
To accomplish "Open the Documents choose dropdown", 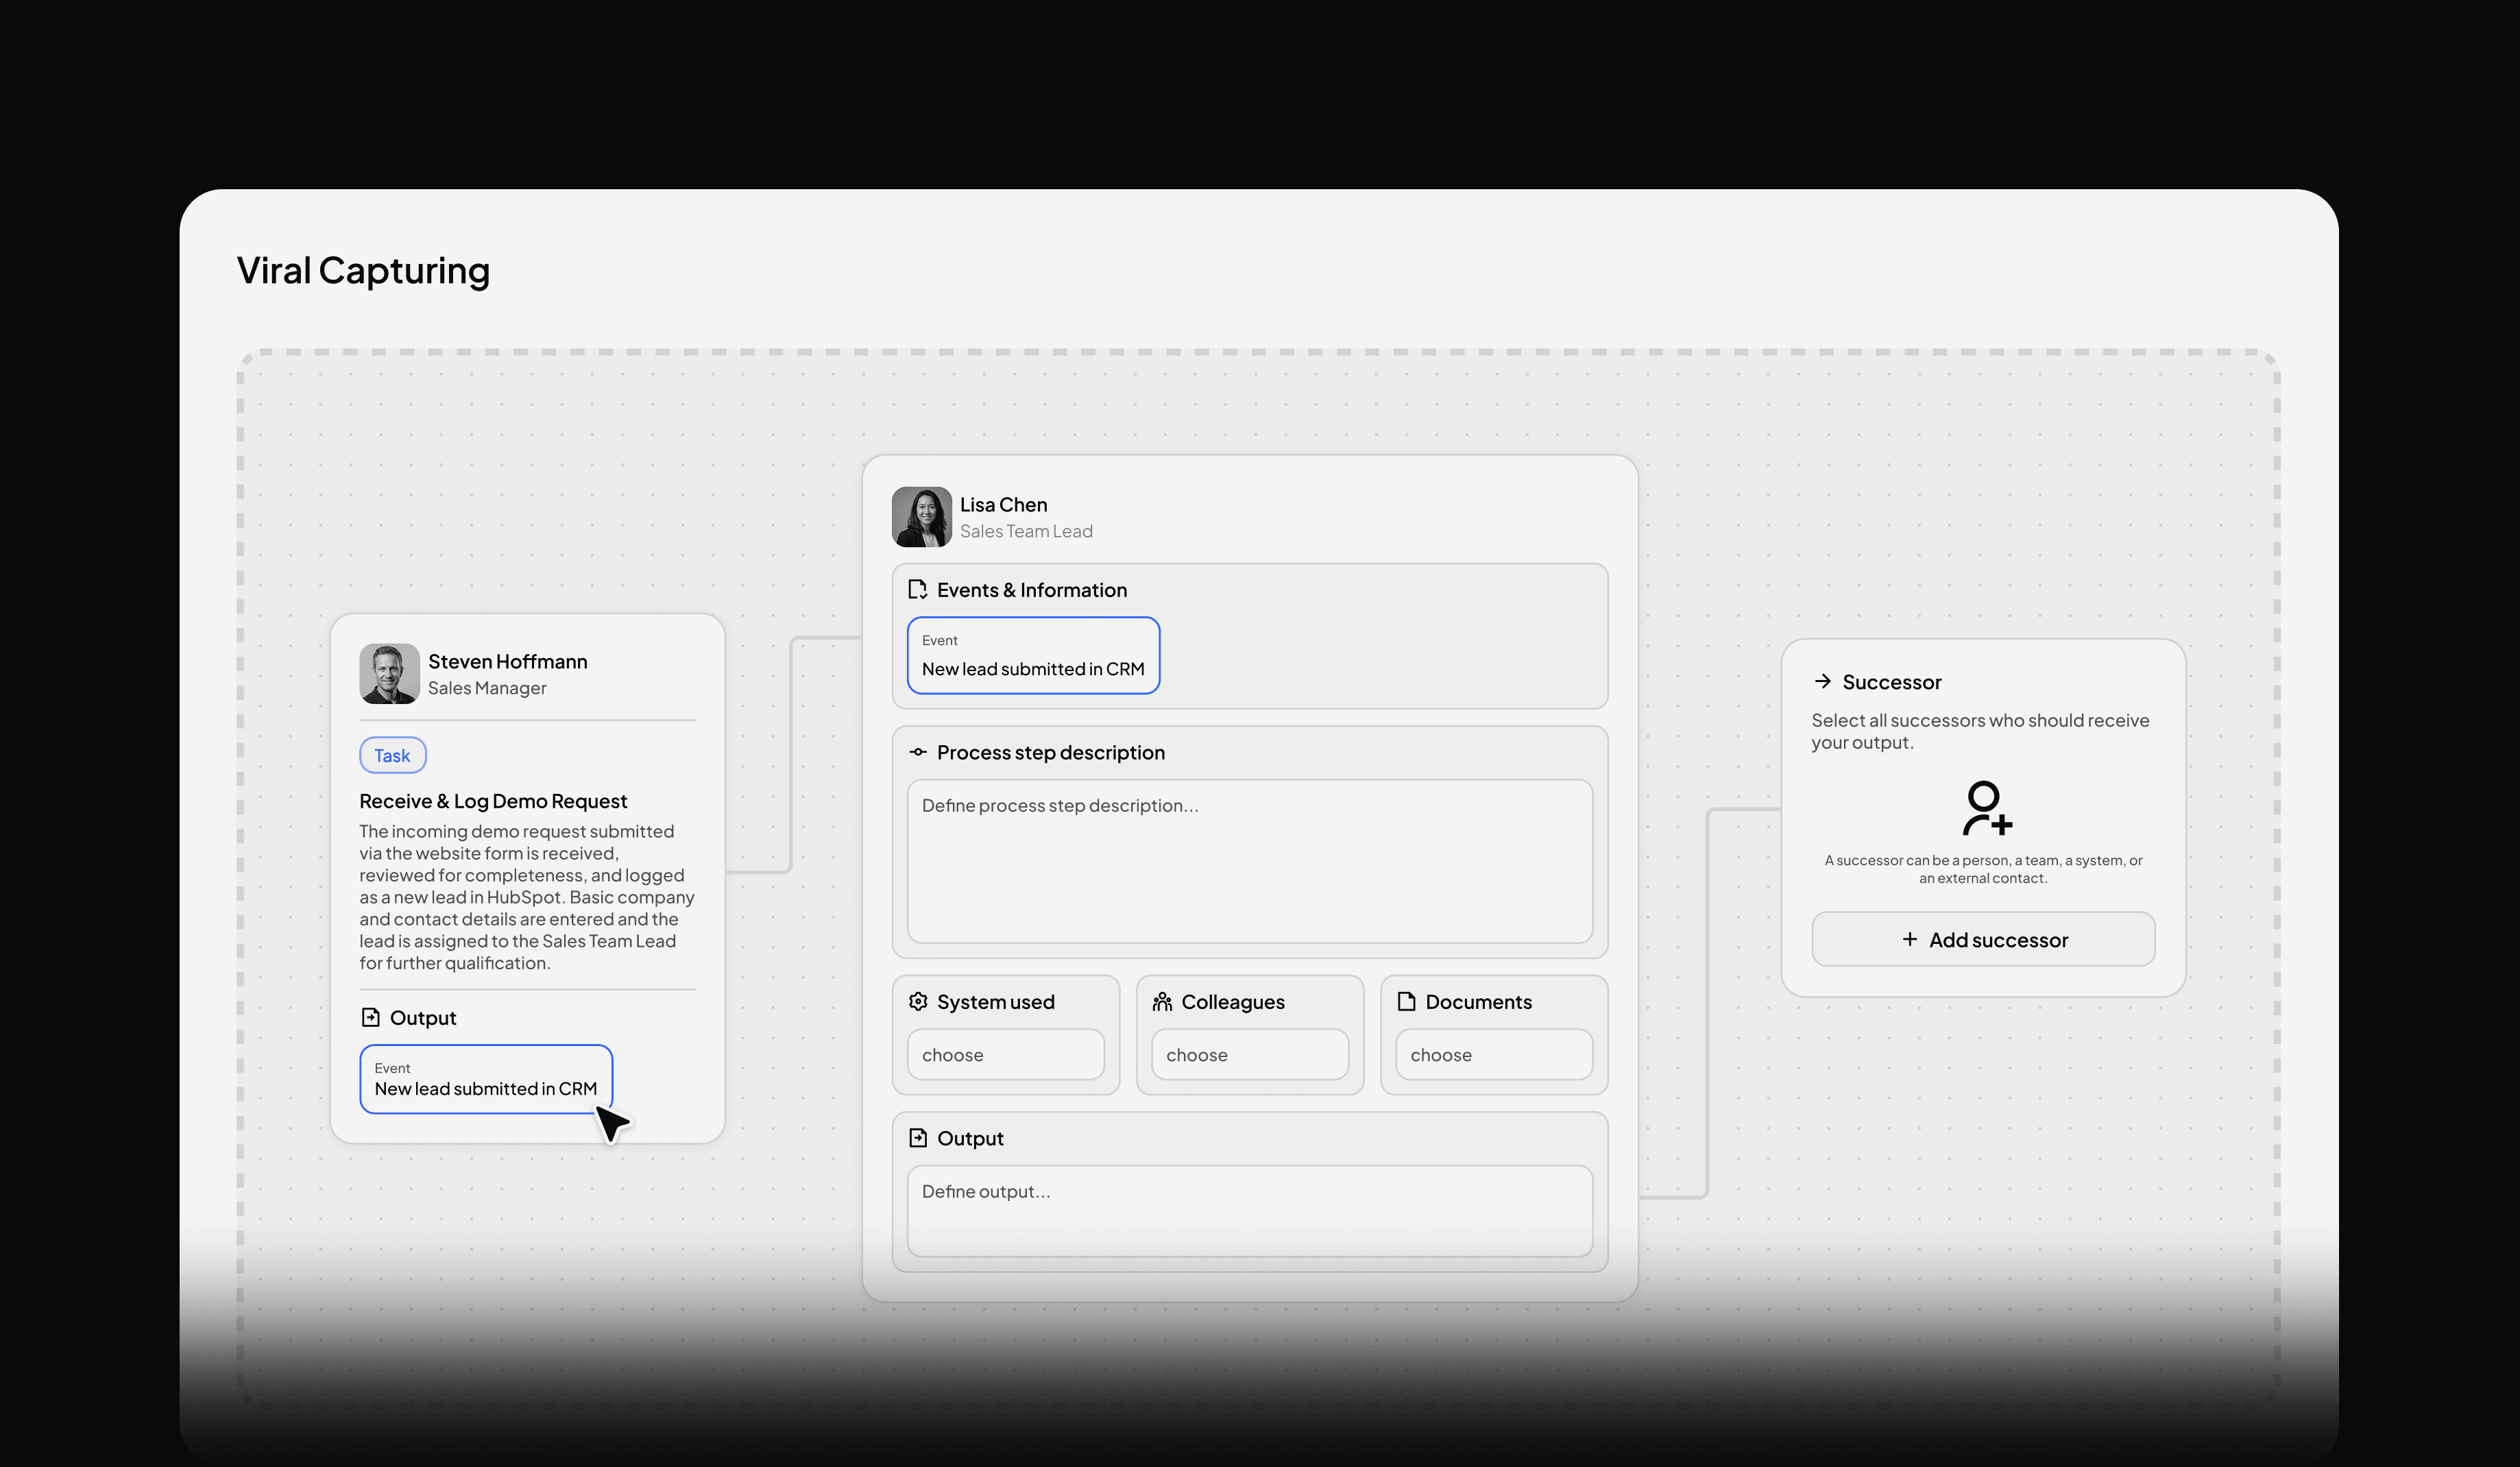I will pos(1493,1054).
